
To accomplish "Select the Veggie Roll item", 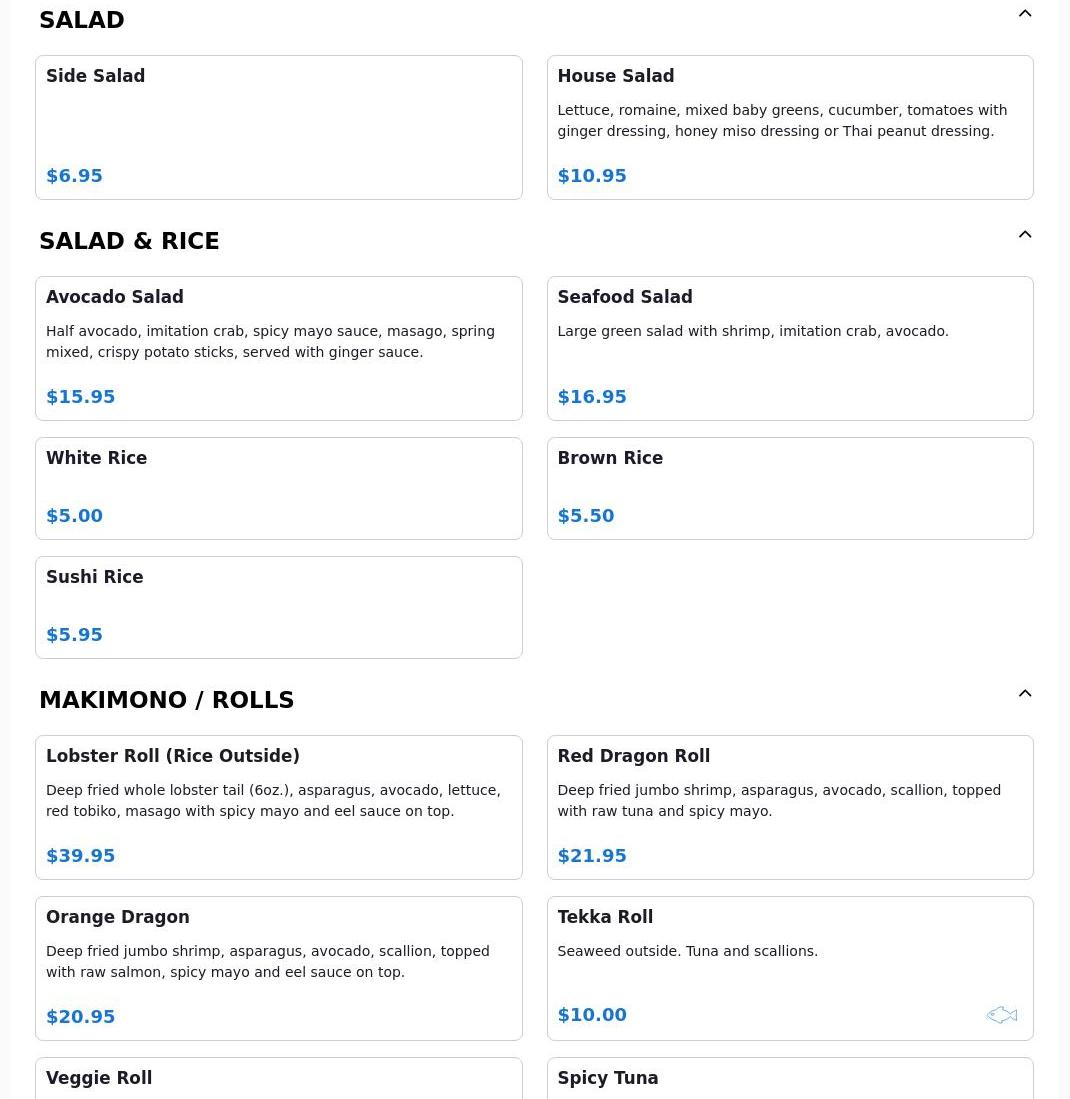I will point(278,1079).
